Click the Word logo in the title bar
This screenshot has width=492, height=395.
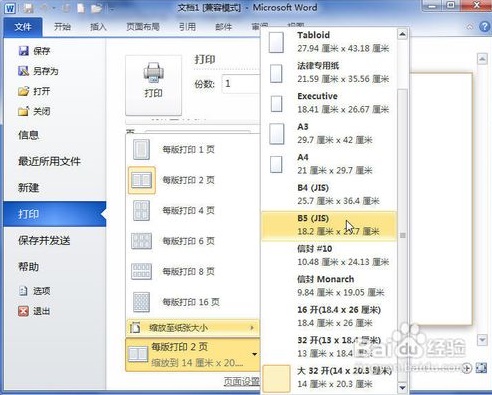point(10,8)
